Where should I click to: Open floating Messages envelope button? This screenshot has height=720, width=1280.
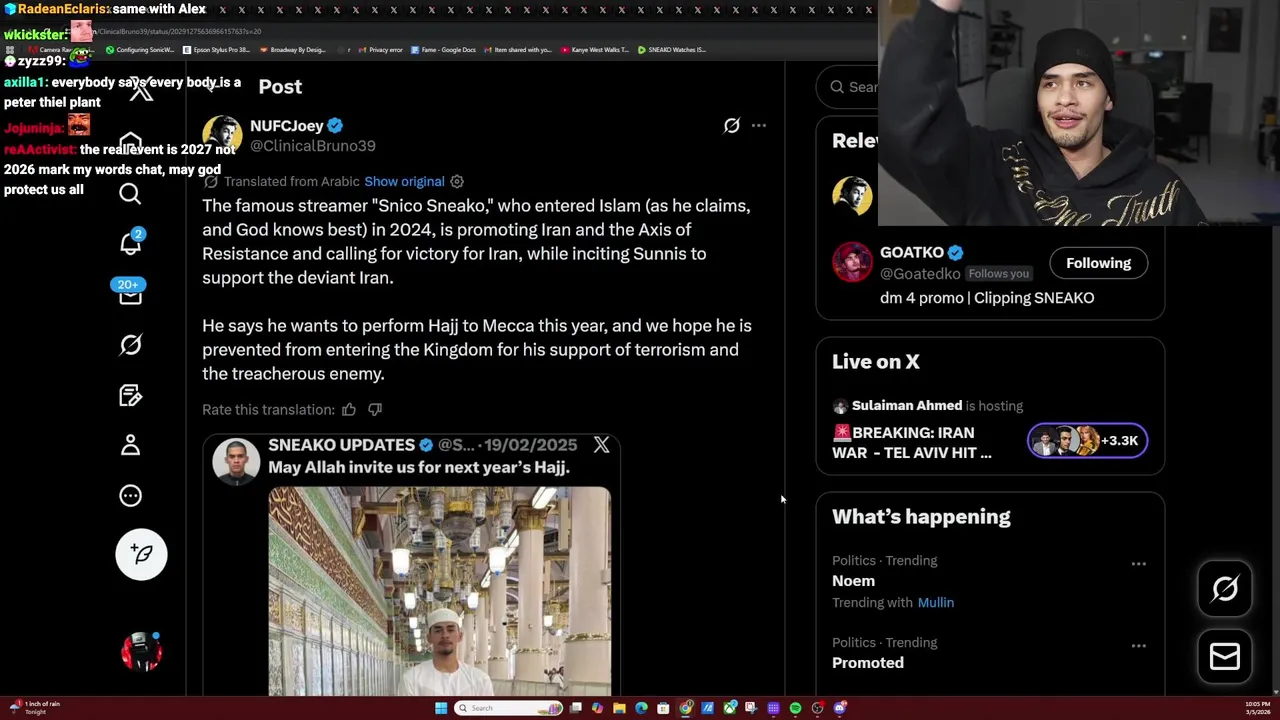click(1225, 656)
